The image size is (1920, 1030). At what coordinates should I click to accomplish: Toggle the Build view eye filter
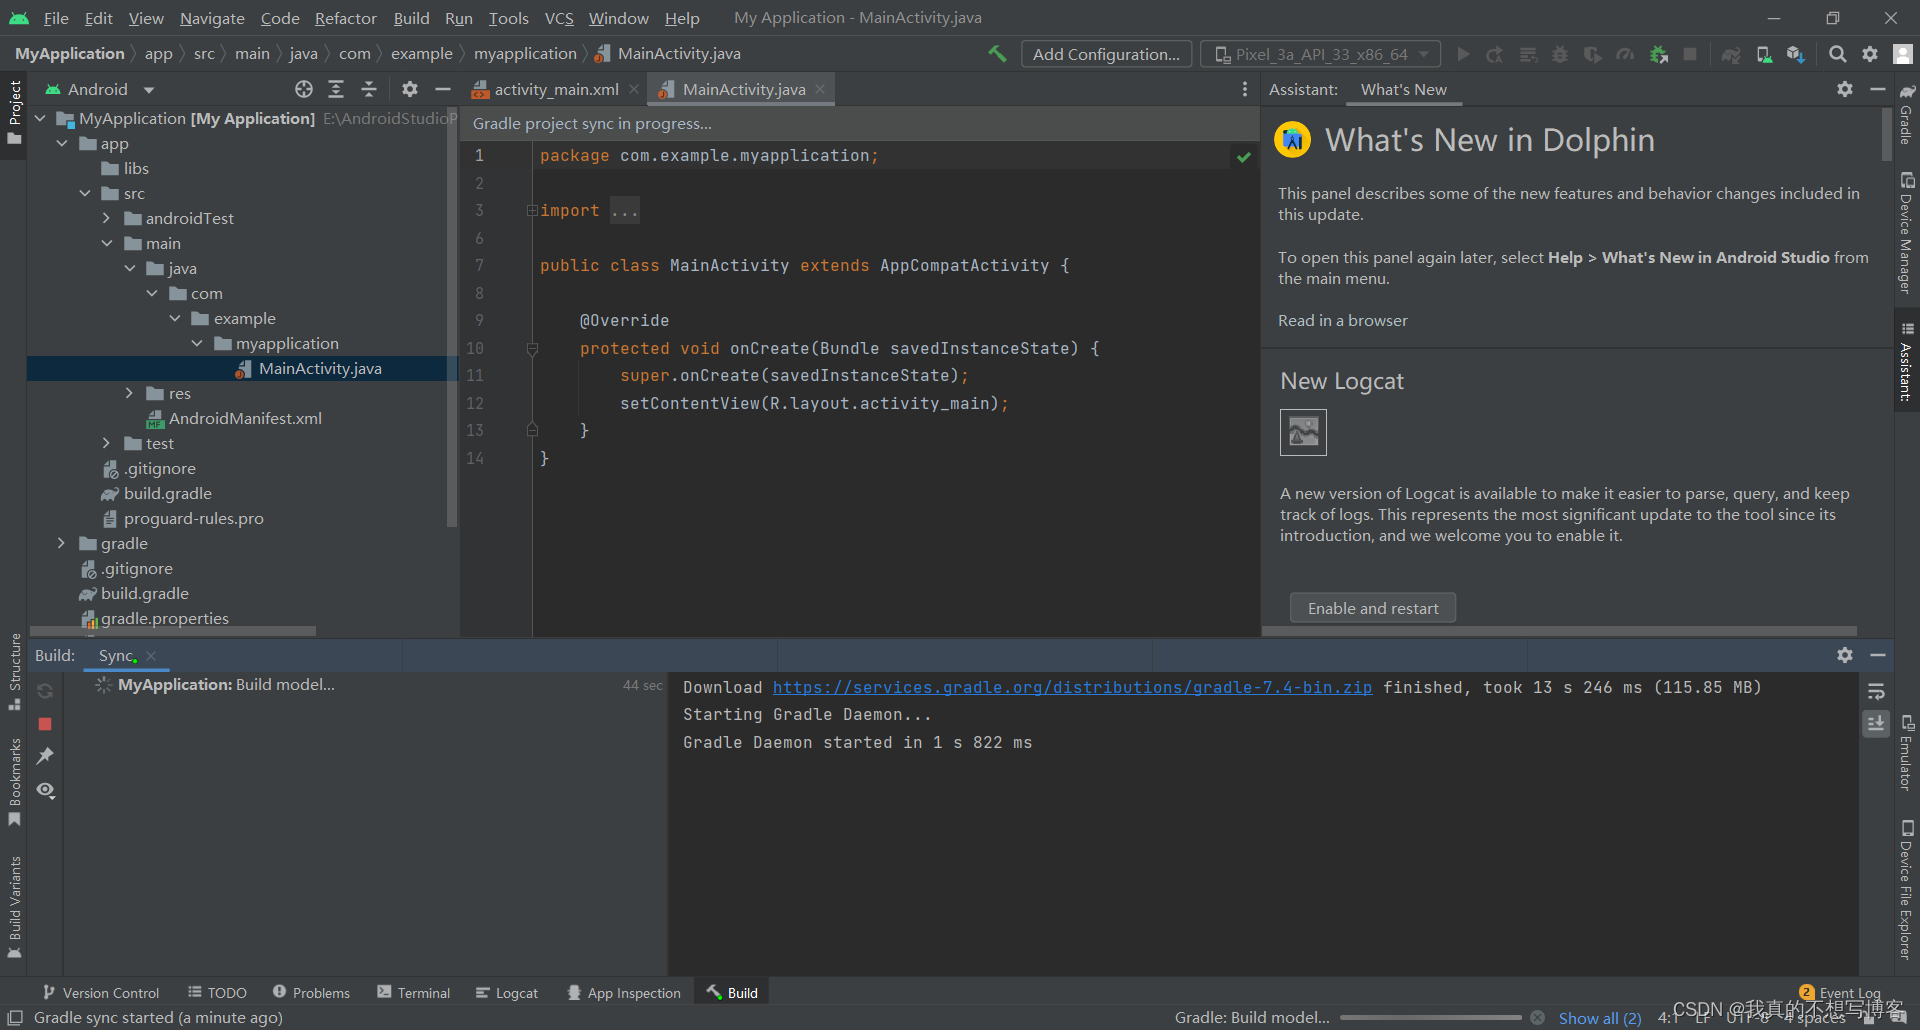[45, 790]
